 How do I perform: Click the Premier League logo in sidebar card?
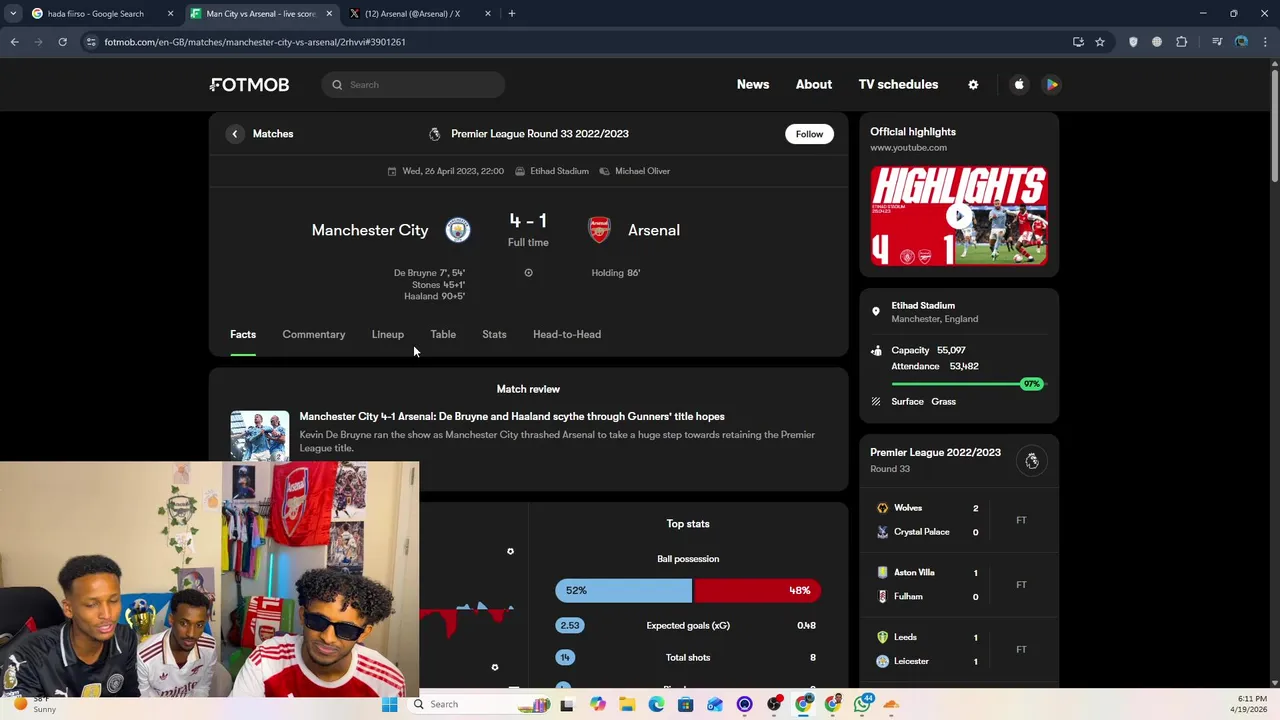point(1032,461)
